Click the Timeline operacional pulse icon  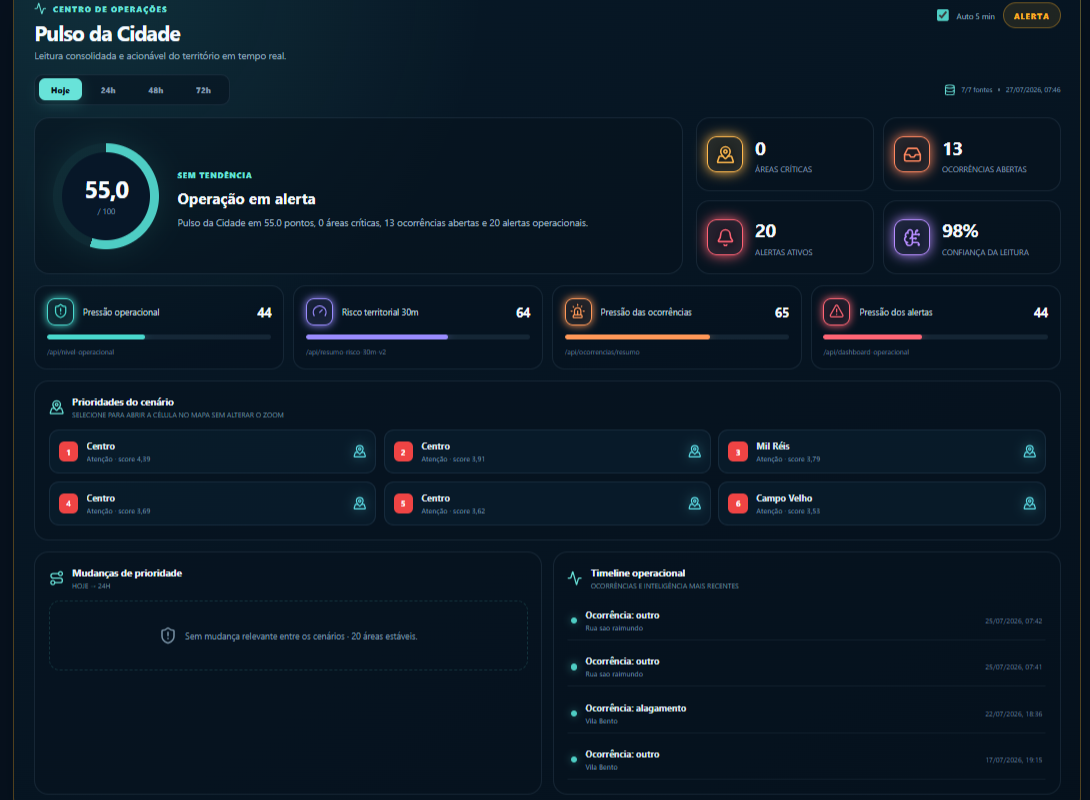coord(575,578)
